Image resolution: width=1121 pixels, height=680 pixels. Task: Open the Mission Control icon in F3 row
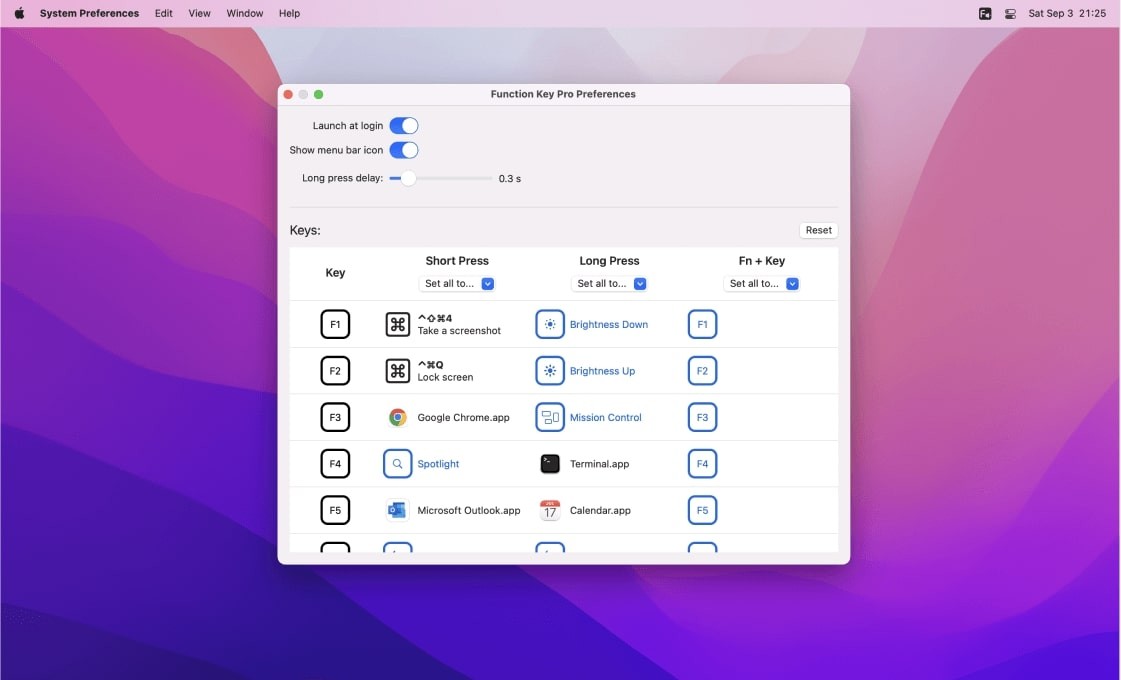click(549, 417)
